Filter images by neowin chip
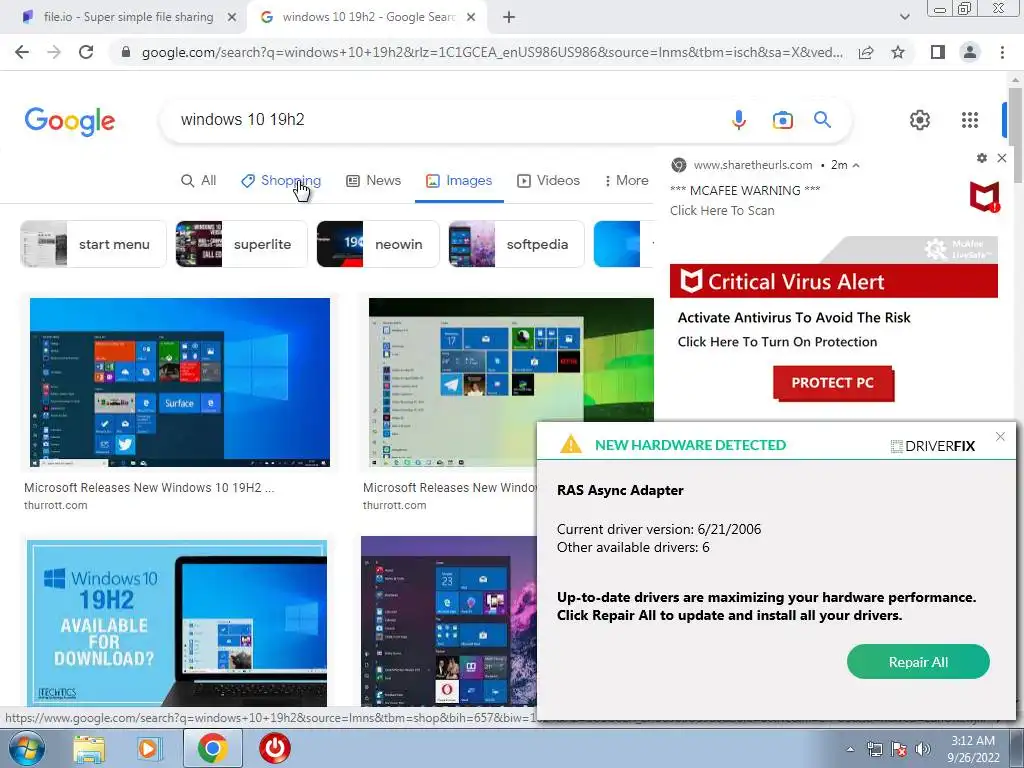The width and height of the screenshot is (1024, 768). 378,244
